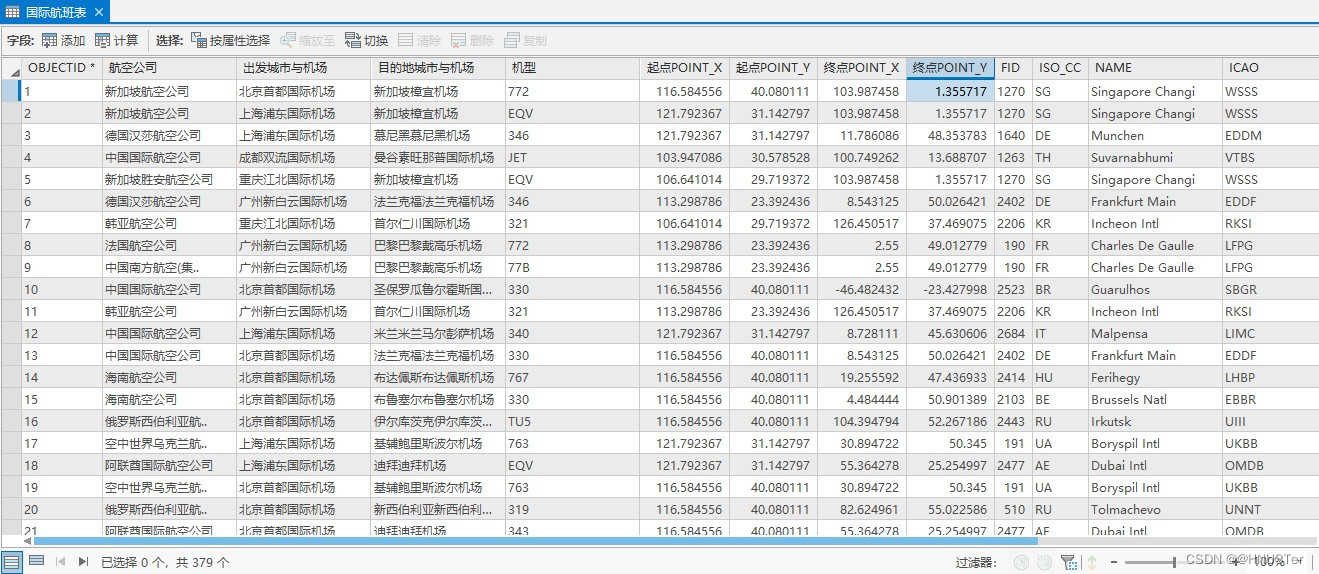Image resolution: width=1319 pixels, height=574 pixels.
Task: Click the TU5 aircraft type cell
Action: [572, 421]
